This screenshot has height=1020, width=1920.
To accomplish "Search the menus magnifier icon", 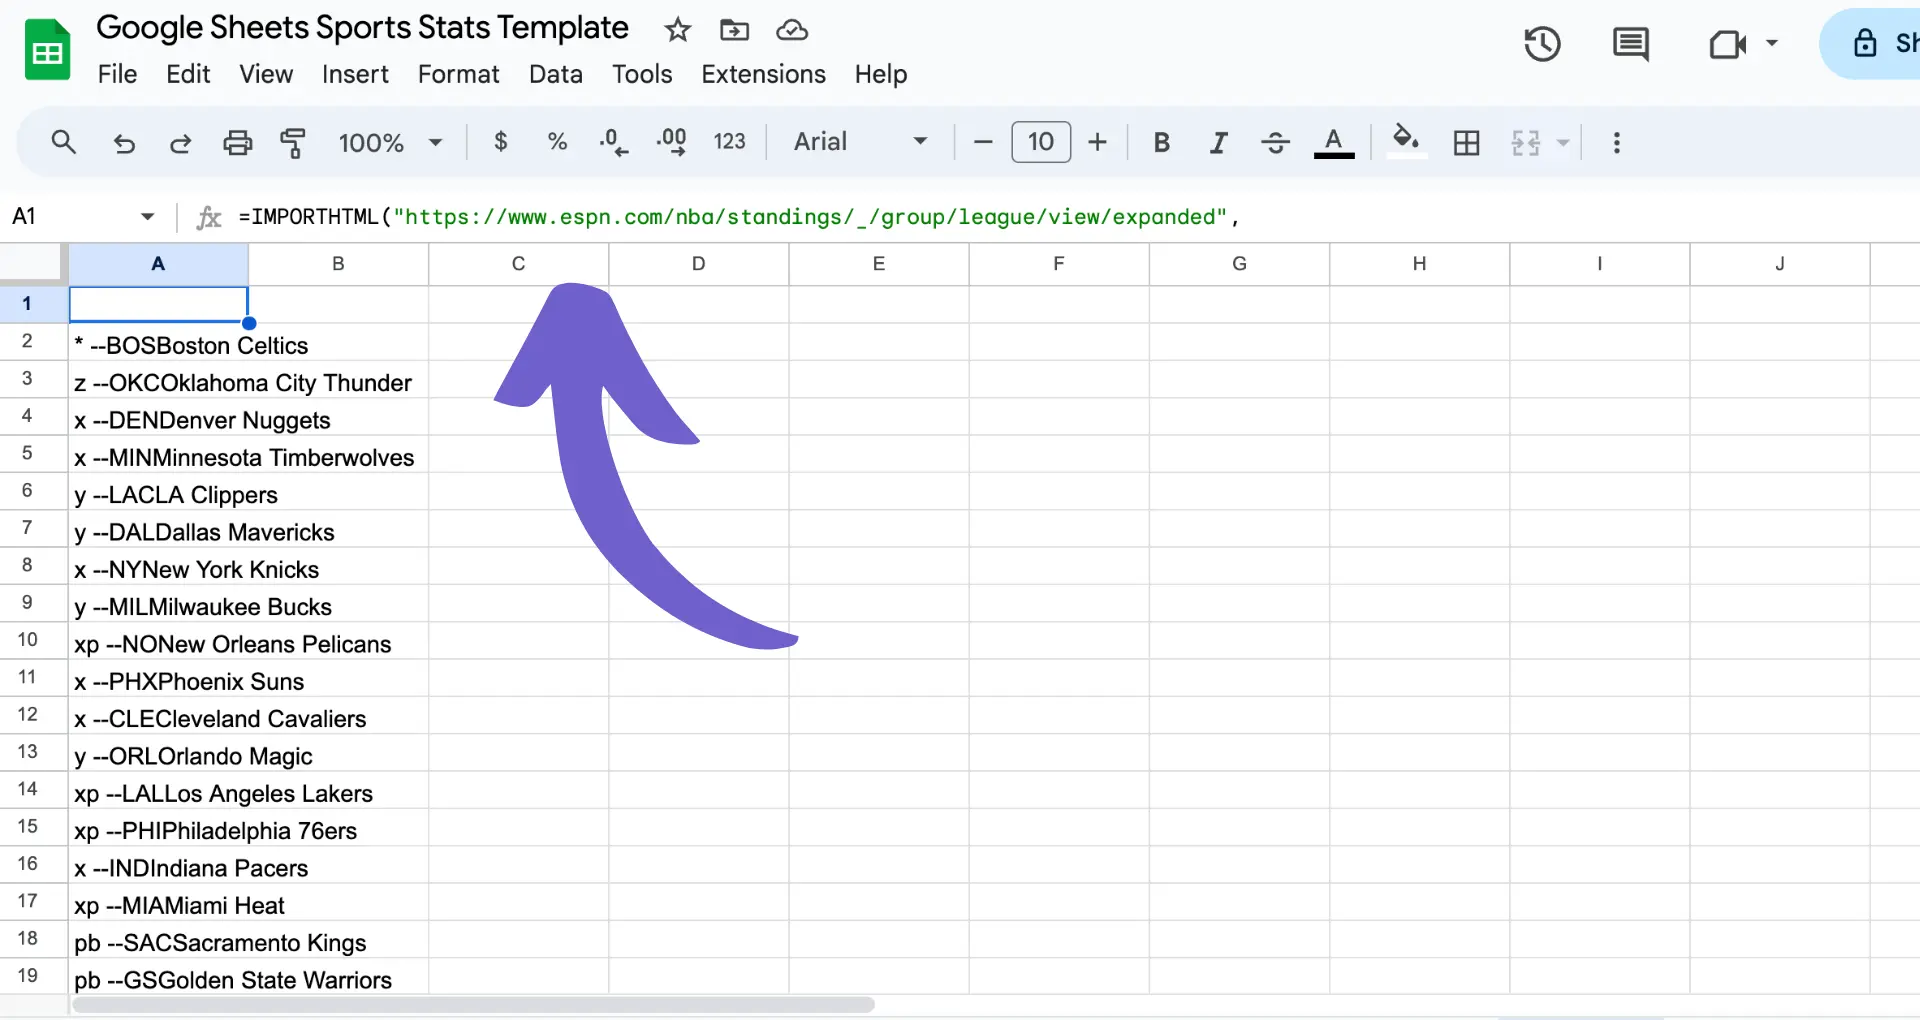I will click(64, 142).
